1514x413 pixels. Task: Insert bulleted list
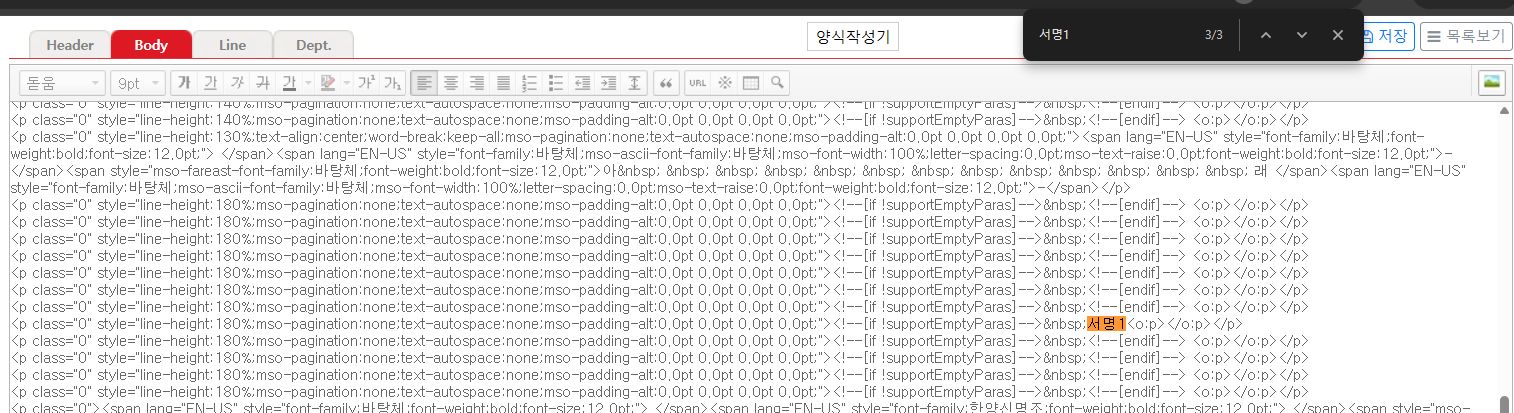[556, 82]
